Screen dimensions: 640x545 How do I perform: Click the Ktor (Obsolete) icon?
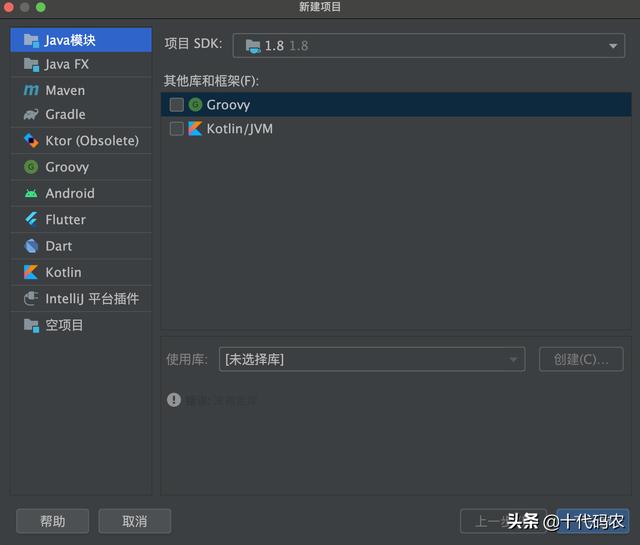click(31, 140)
